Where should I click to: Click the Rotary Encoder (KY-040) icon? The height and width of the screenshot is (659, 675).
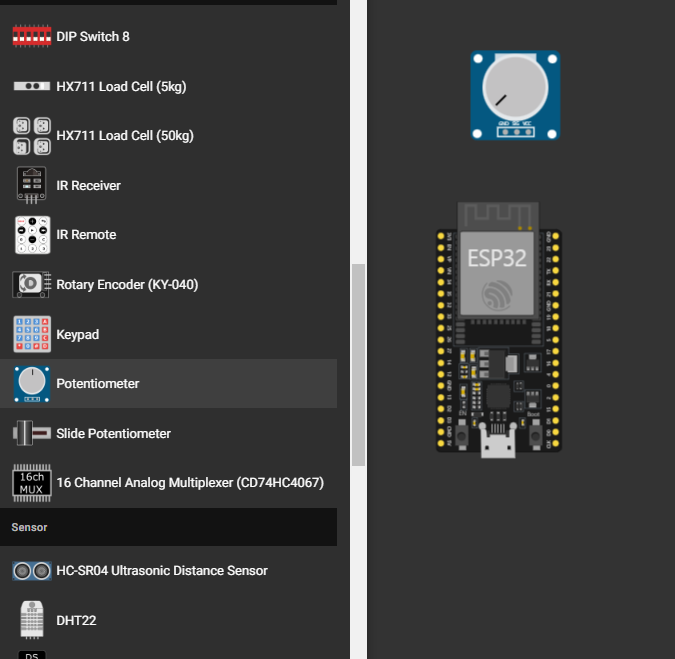point(32,285)
